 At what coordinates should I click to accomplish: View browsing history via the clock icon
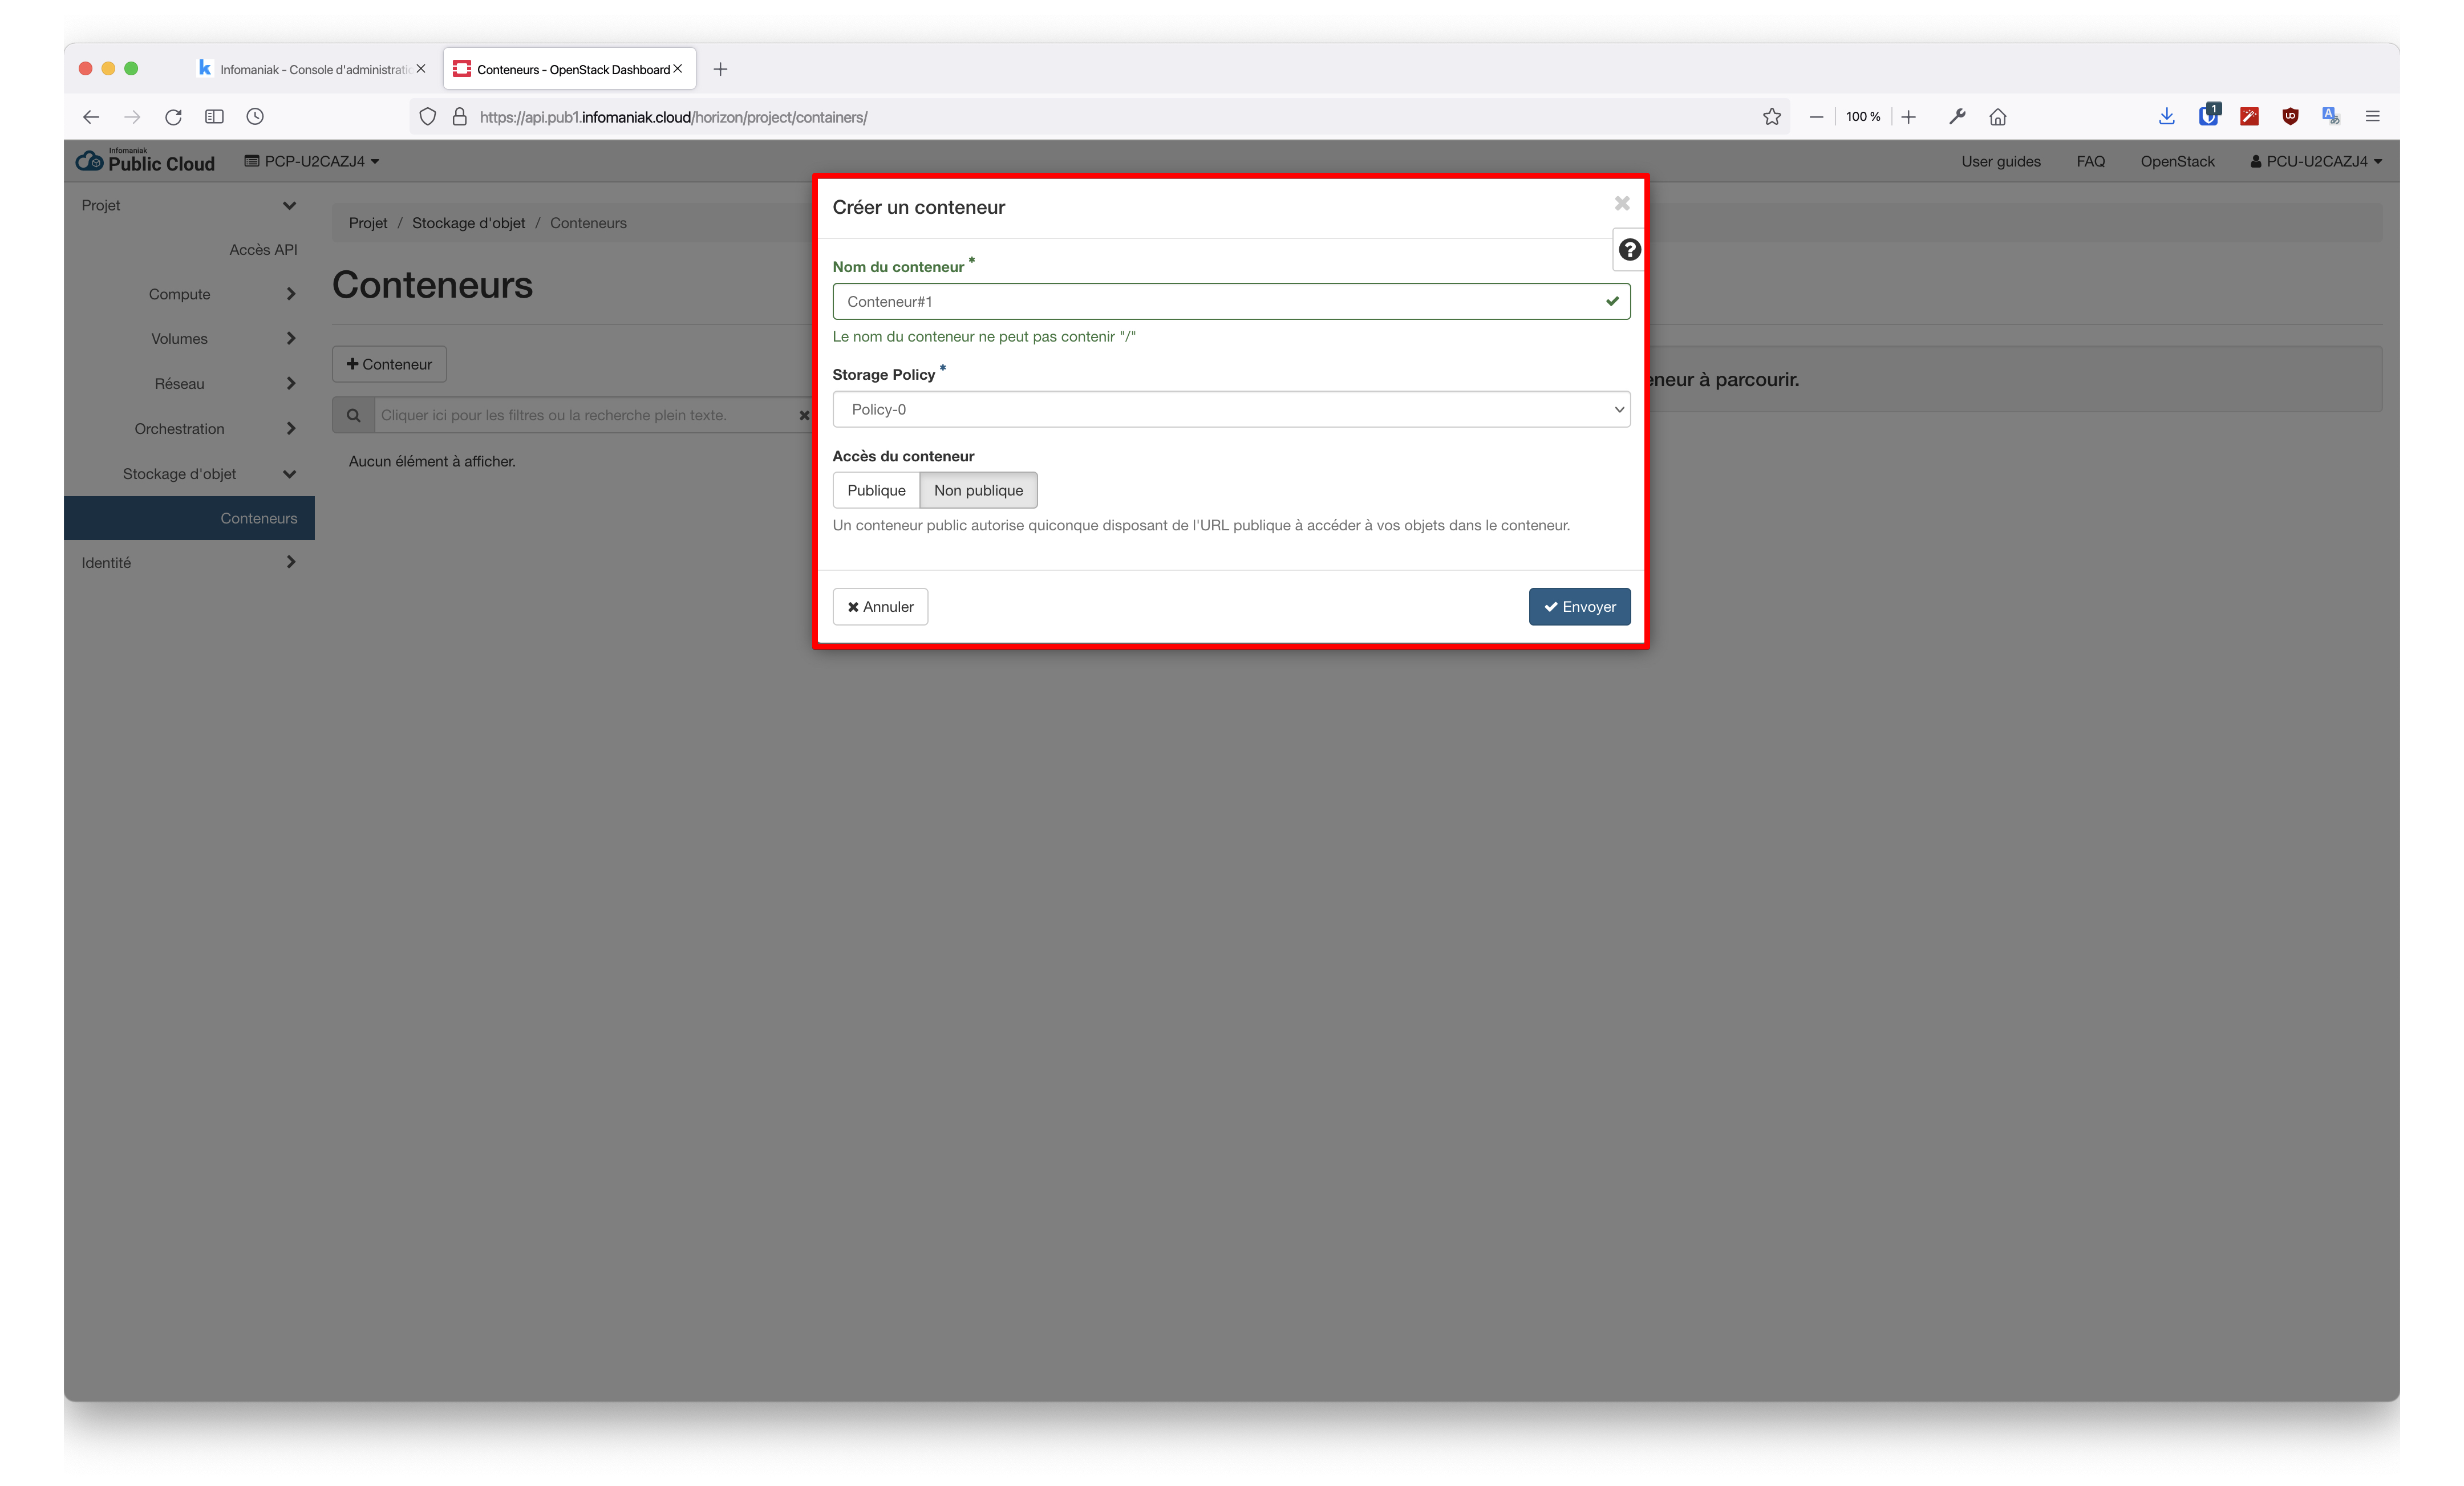tap(255, 116)
